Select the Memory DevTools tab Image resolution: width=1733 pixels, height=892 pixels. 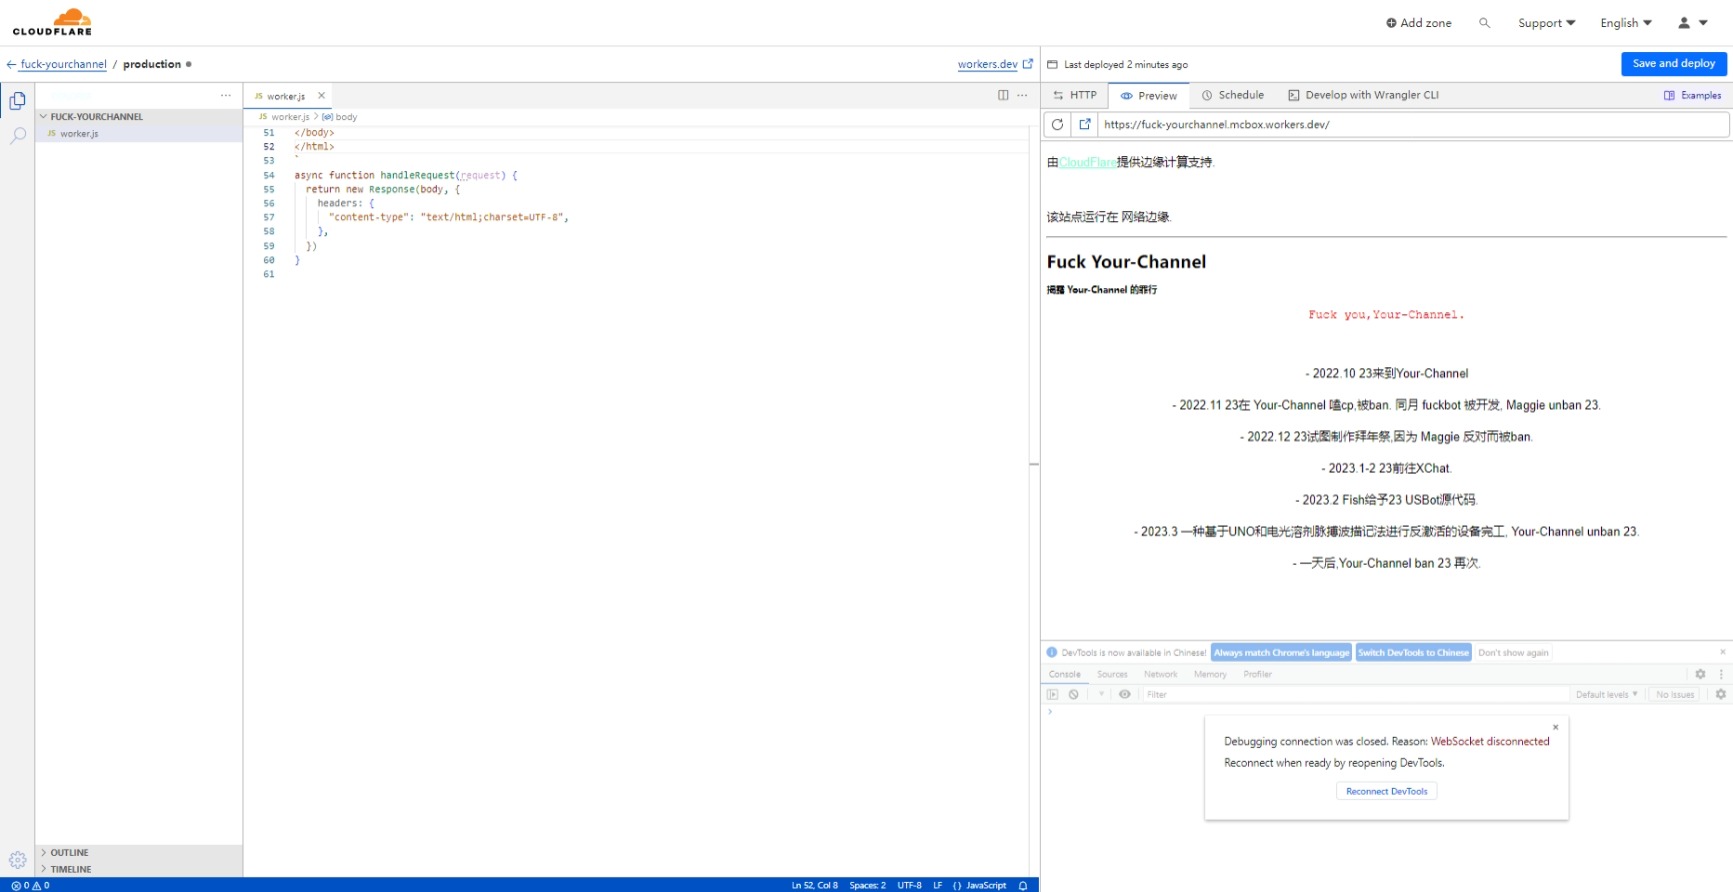point(1210,674)
